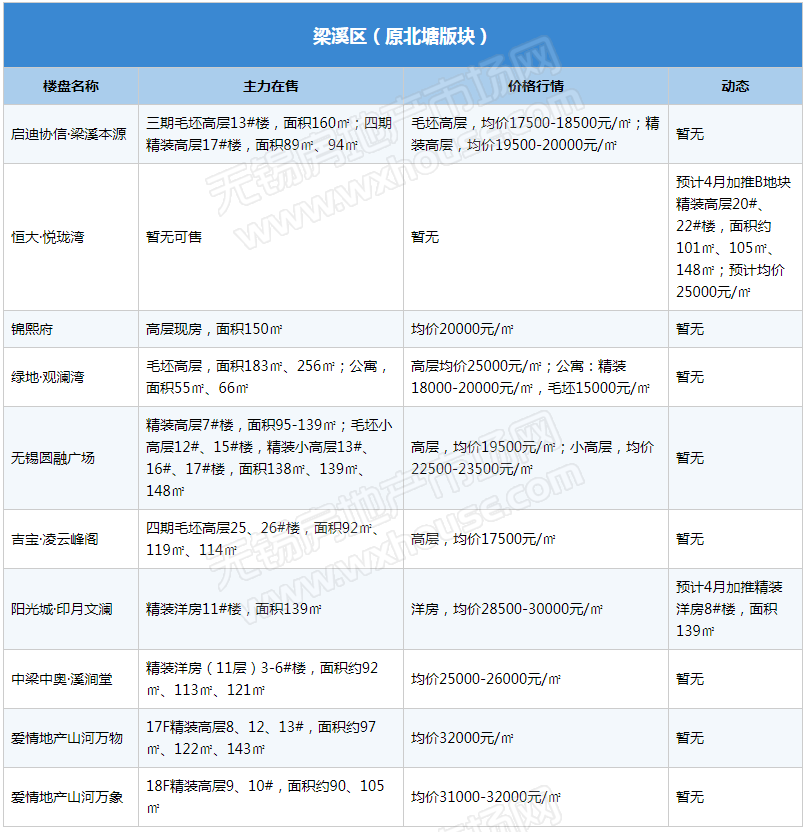Open the 无锡圆融广场 property name
This screenshot has width=806, height=832.
(x=53, y=458)
